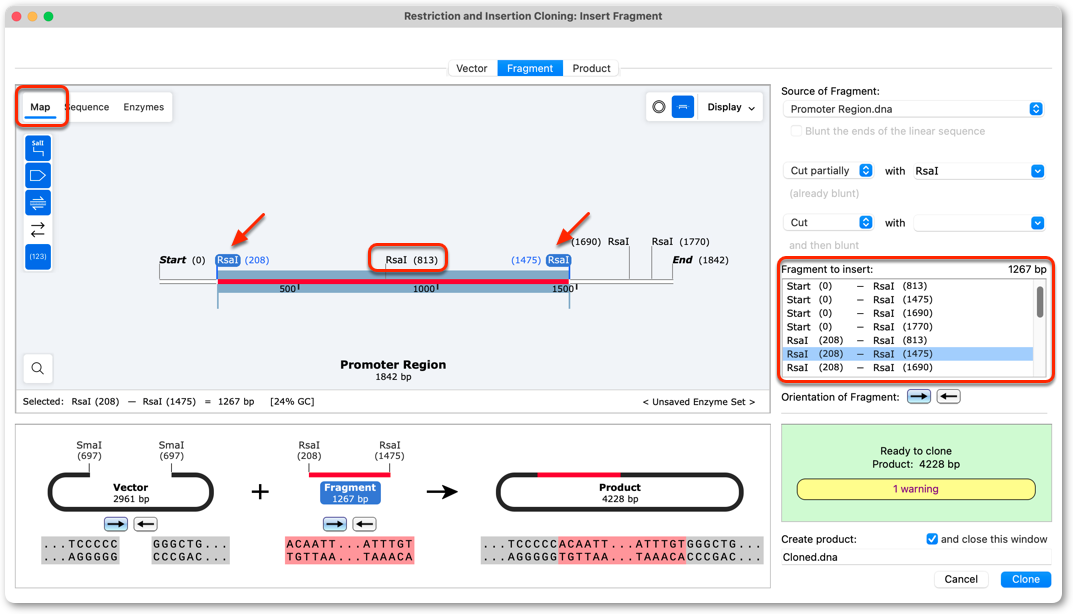The width and height of the screenshot is (1073, 614).
Task: Click the Vector 2961 bp diagram
Action: 131,492
